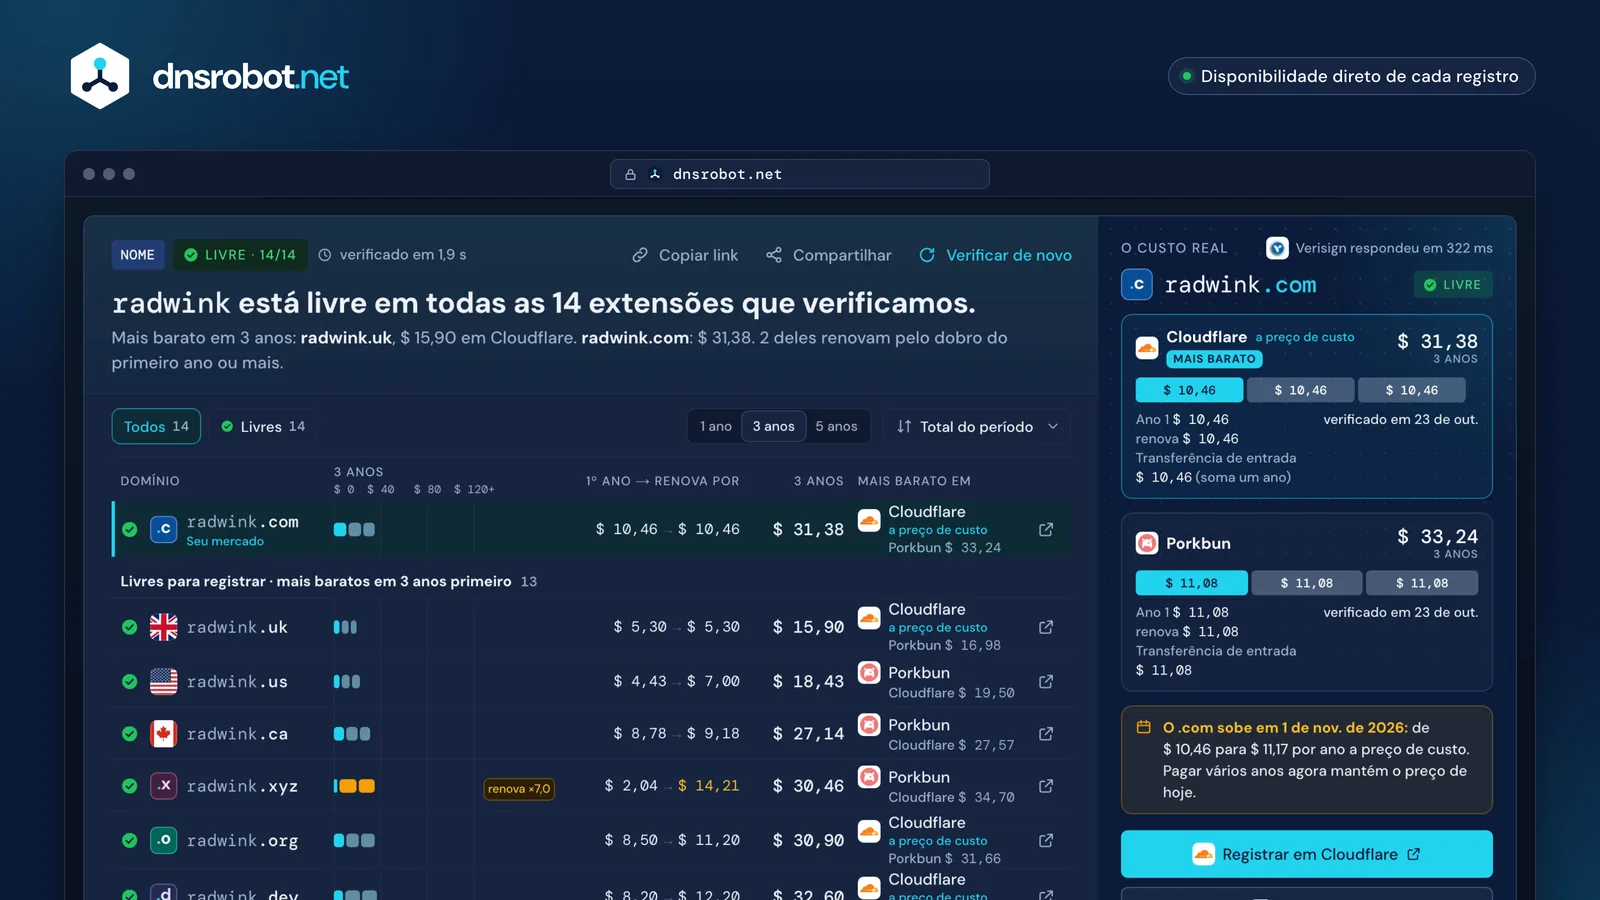The height and width of the screenshot is (900, 1600).
Task: Click the dnsrobot.net hexagon logo
Action: tap(100, 76)
